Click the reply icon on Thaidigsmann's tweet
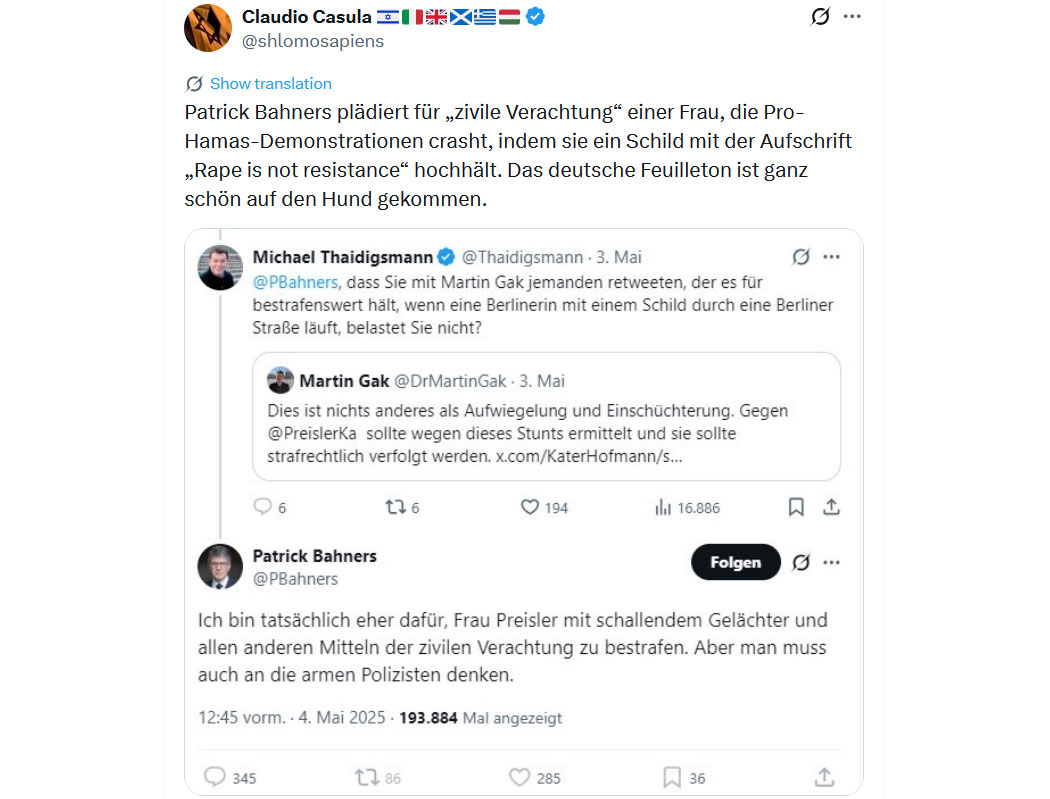This screenshot has height=799, width=1050. pyautogui.click(x=263, y=507)
